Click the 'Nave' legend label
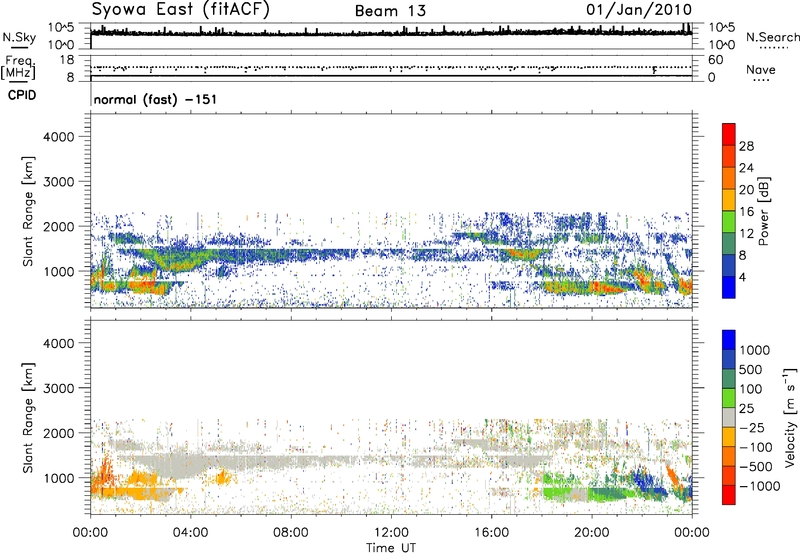 [x=761, y=70]
